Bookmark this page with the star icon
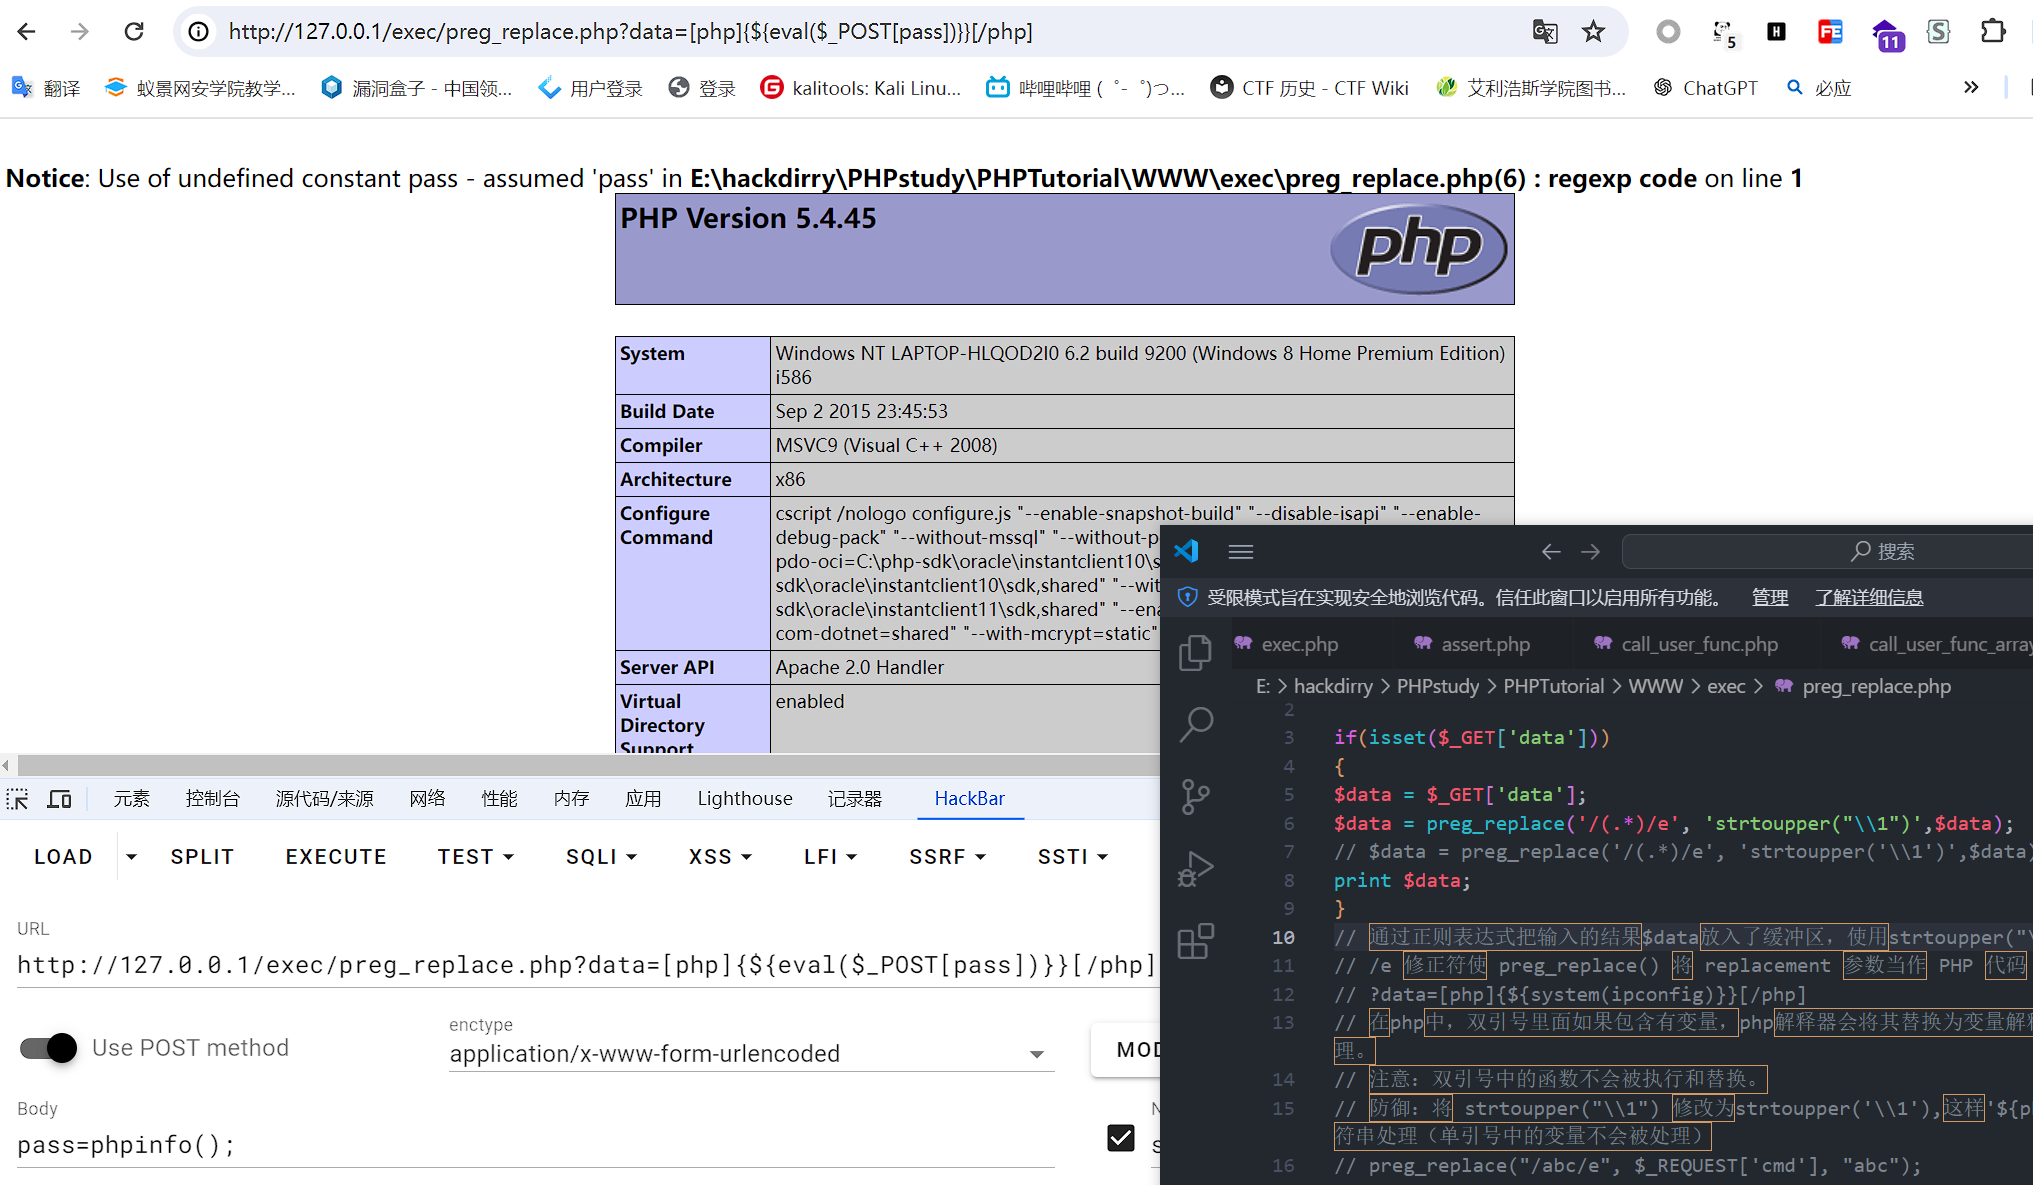The image size is (2033, 1185). pyautogui.click(x=1594, y=32)
